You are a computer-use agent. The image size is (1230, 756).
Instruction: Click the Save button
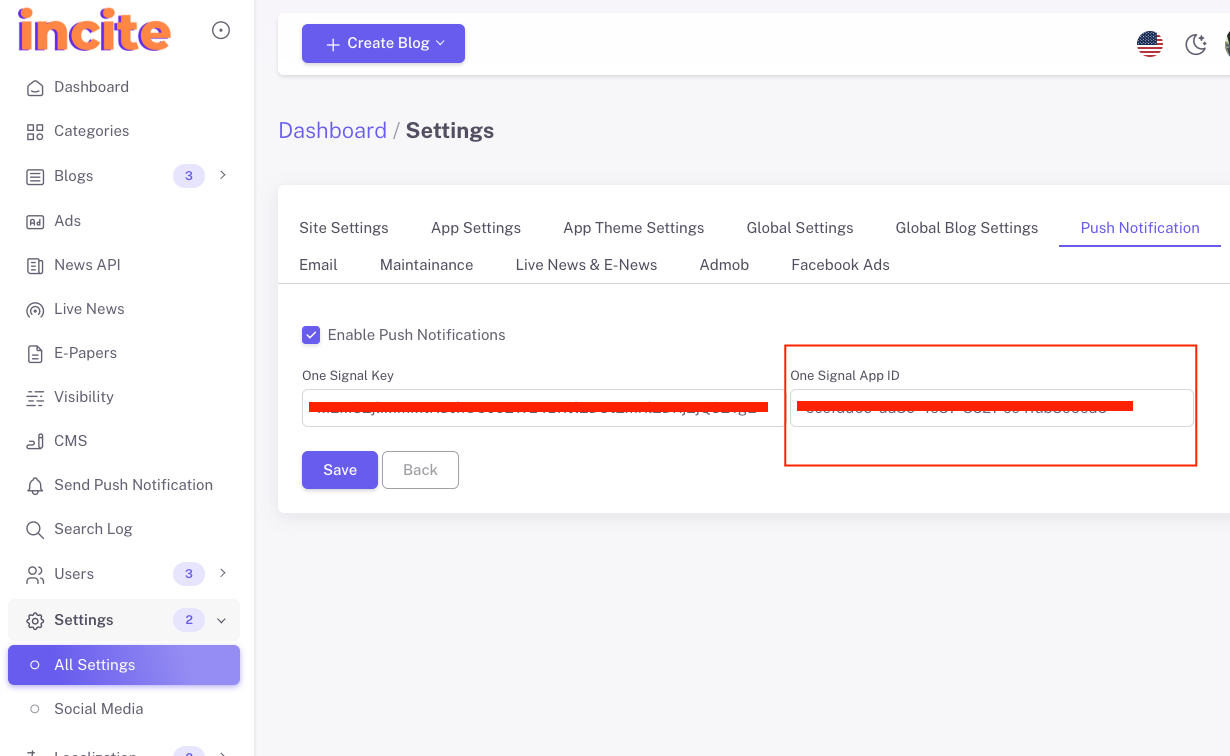pyautogui.click(x=339, y=470)
